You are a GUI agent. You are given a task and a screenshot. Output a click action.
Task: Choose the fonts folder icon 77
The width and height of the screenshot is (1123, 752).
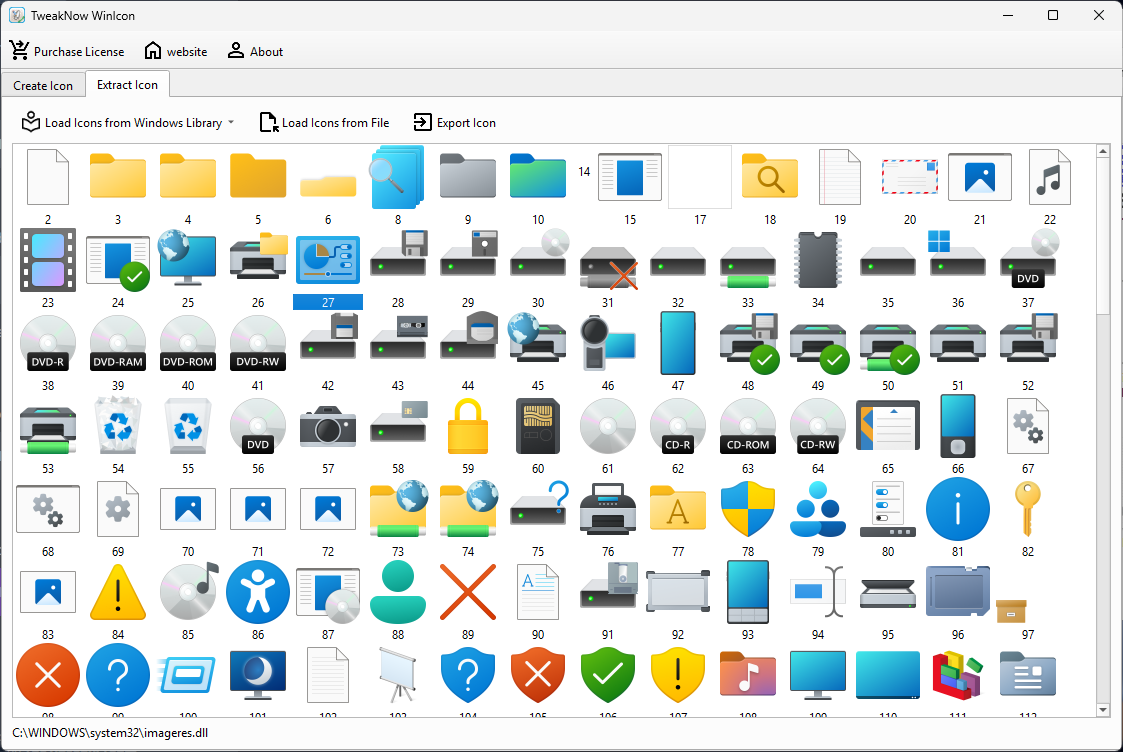678,508
